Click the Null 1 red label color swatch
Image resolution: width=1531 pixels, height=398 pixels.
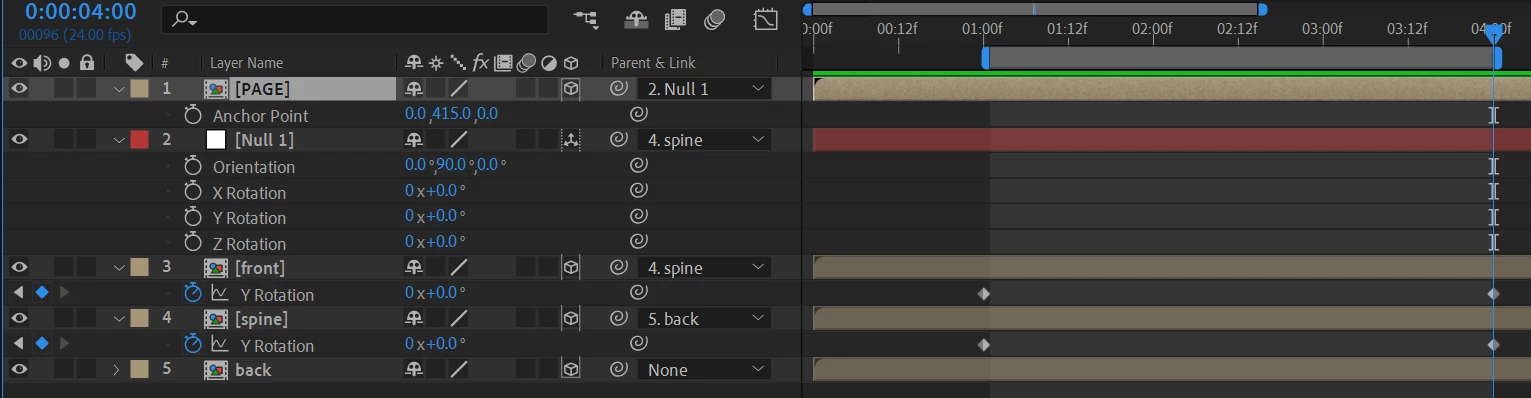(139, 140)
